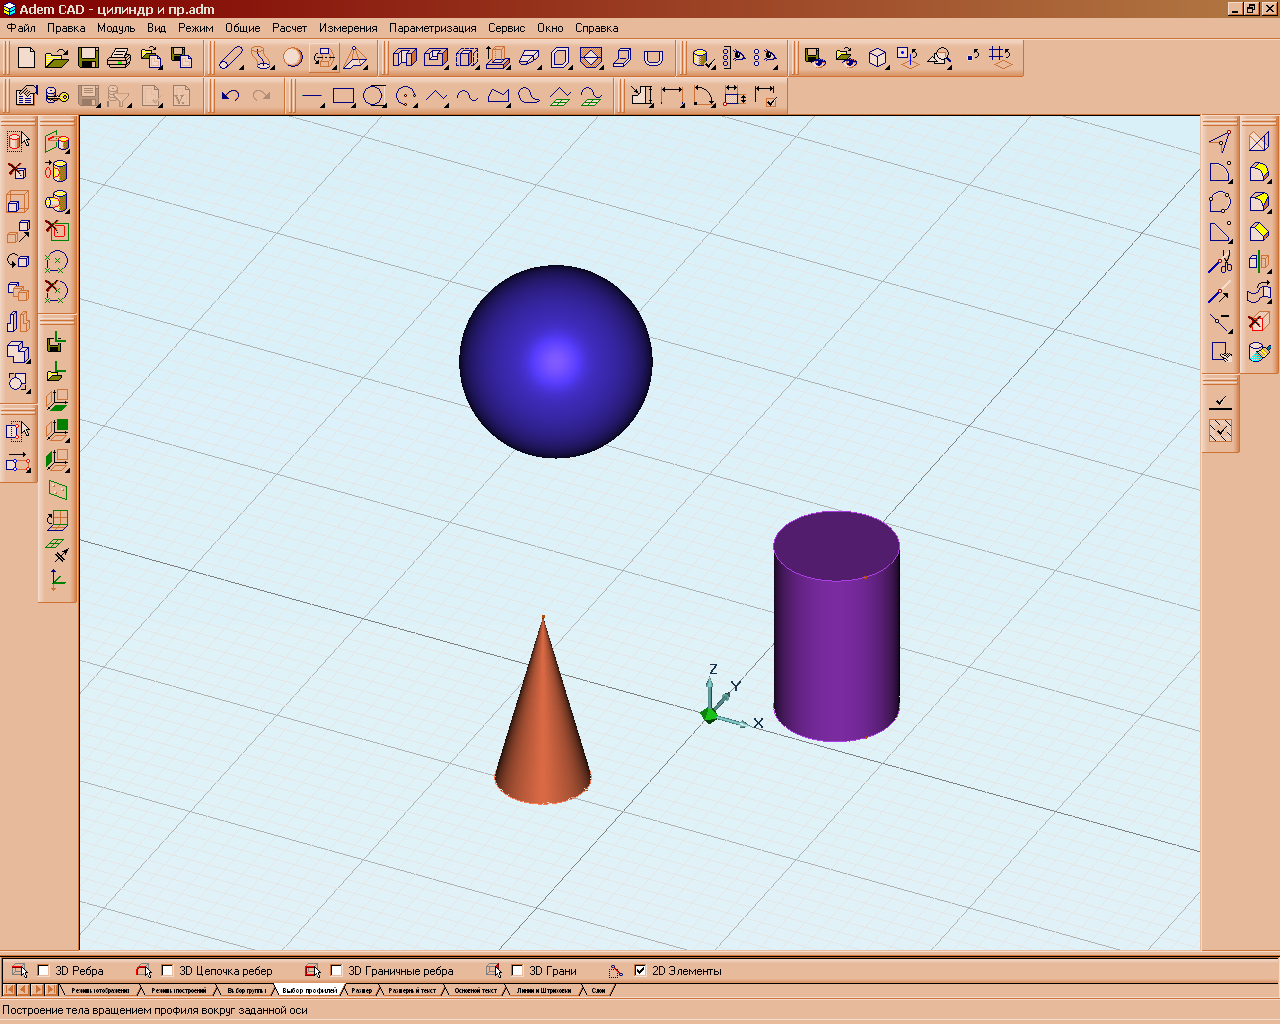The width and height of the screenshot is (1280, 1024).
Task: Switch to the Режим построений tab
Action: pos(179,990)
